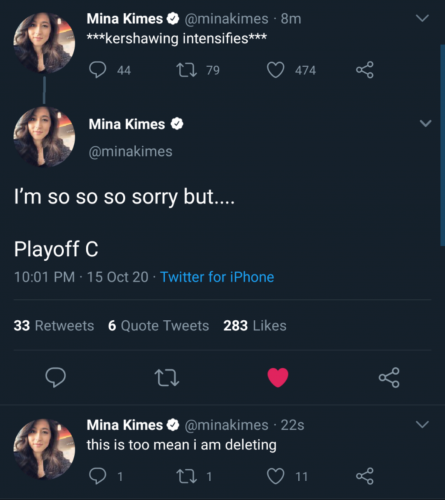Retweet the kershawing intensifies tweet
445x500 pixels.
tap(186, 70)
